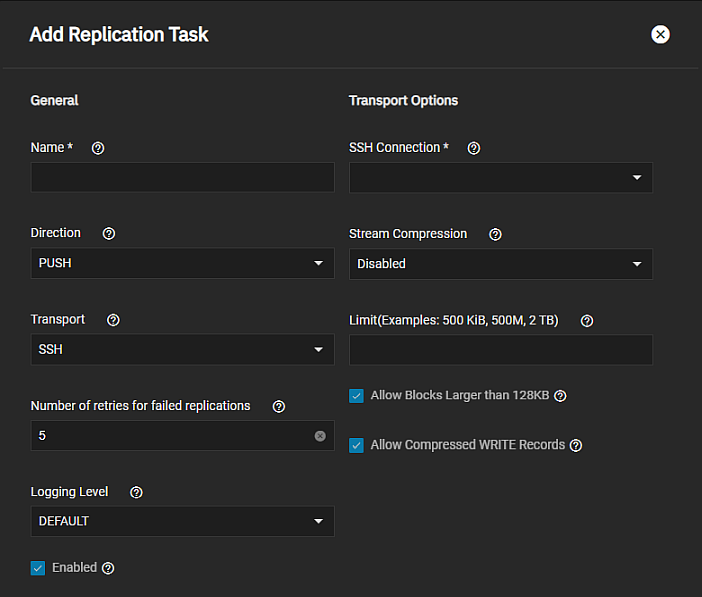
Task: Disable the Enabled checkbox
Action: (38, 568)
